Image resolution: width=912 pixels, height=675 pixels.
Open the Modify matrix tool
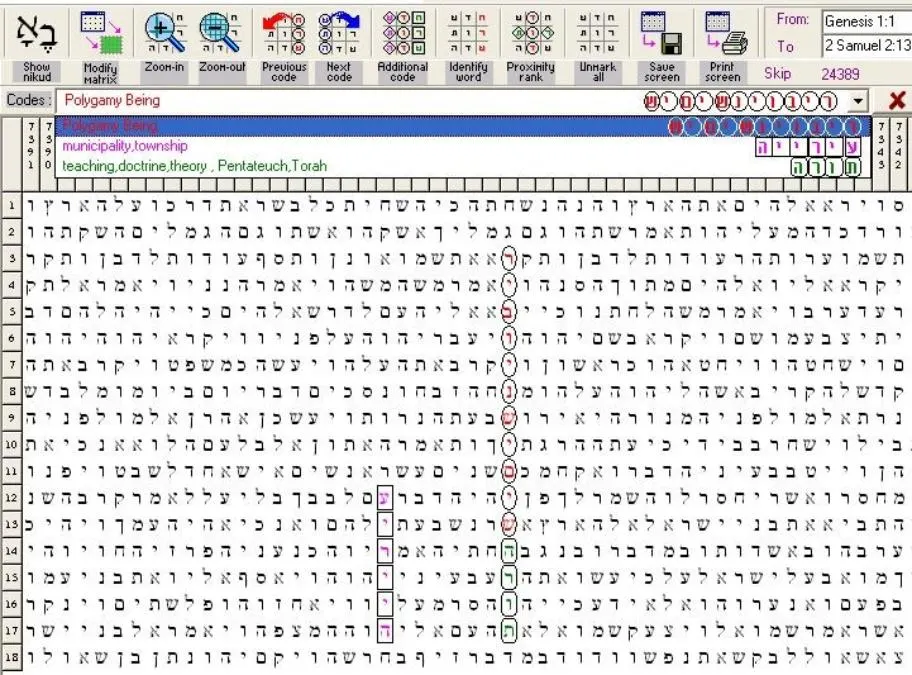tap(101, 47)
